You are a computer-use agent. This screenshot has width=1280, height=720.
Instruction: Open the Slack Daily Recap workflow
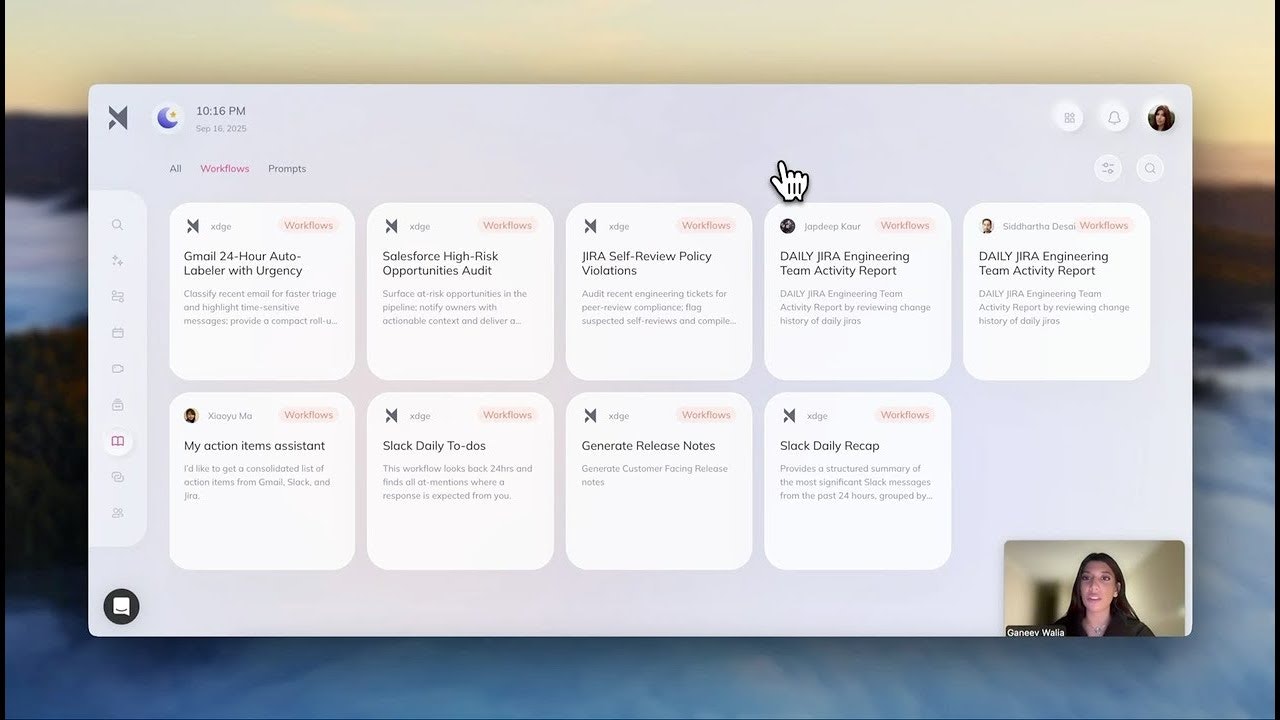click(x=857, y=480)
